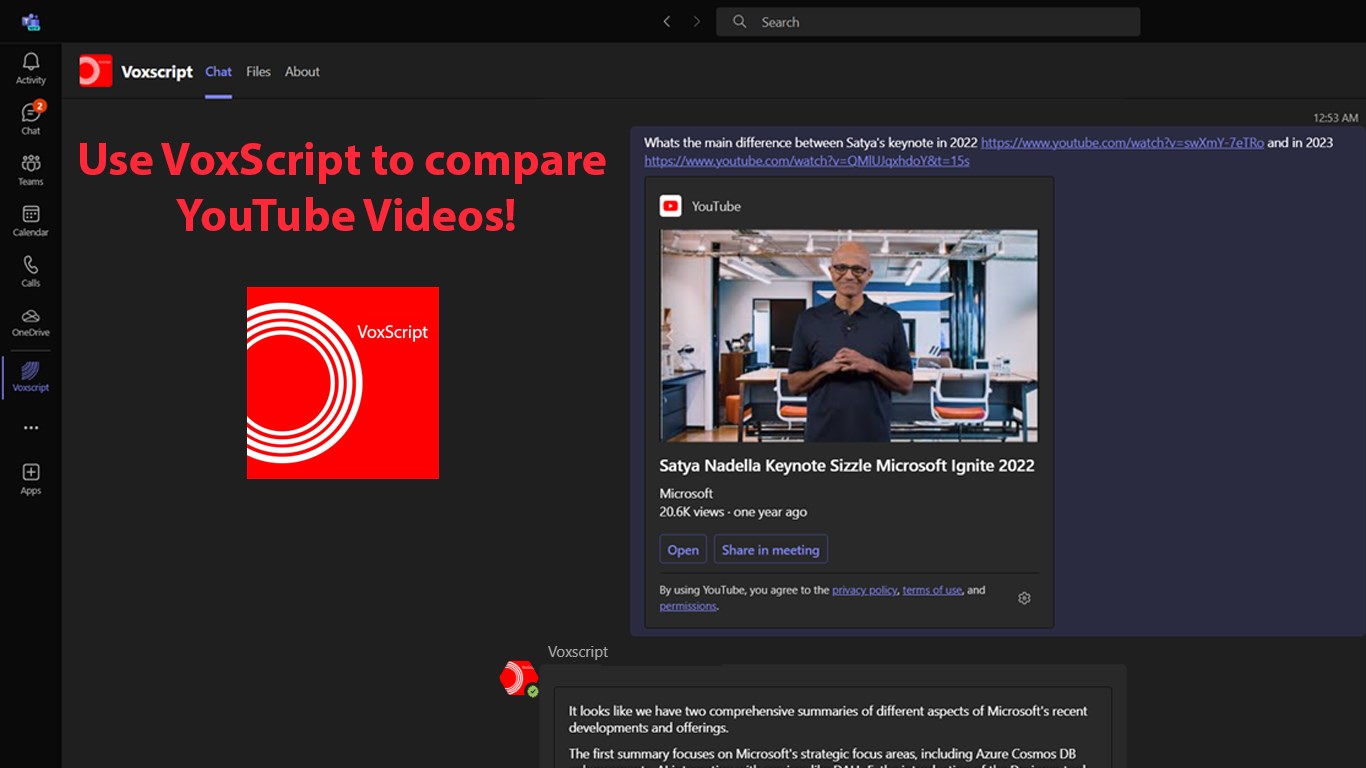Image resolution: width=1366 pixels, height=768 pixels.
Task: Switch to the Chat tab
Action: coord(218,72)
